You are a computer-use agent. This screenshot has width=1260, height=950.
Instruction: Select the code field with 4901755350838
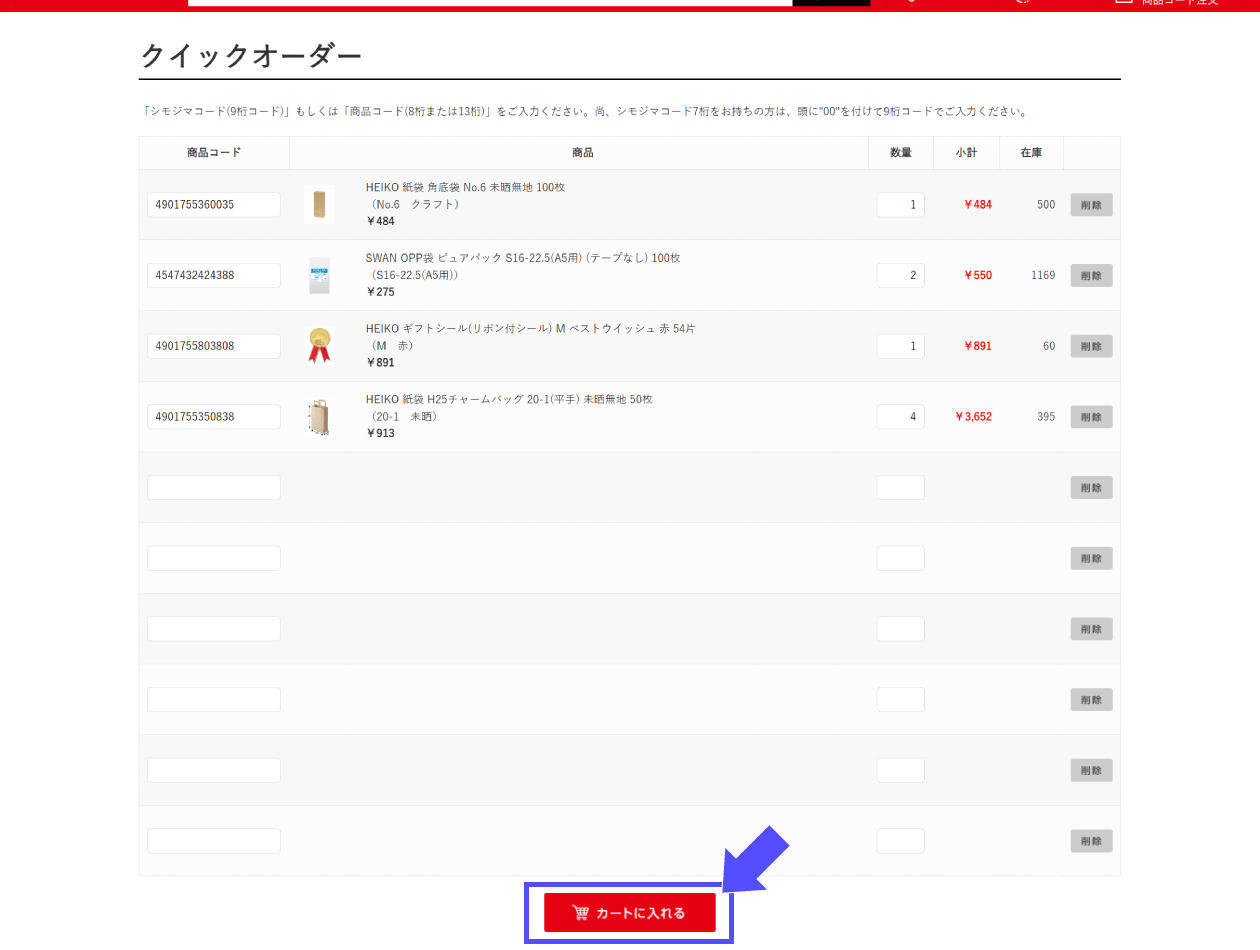coord(213,417)
